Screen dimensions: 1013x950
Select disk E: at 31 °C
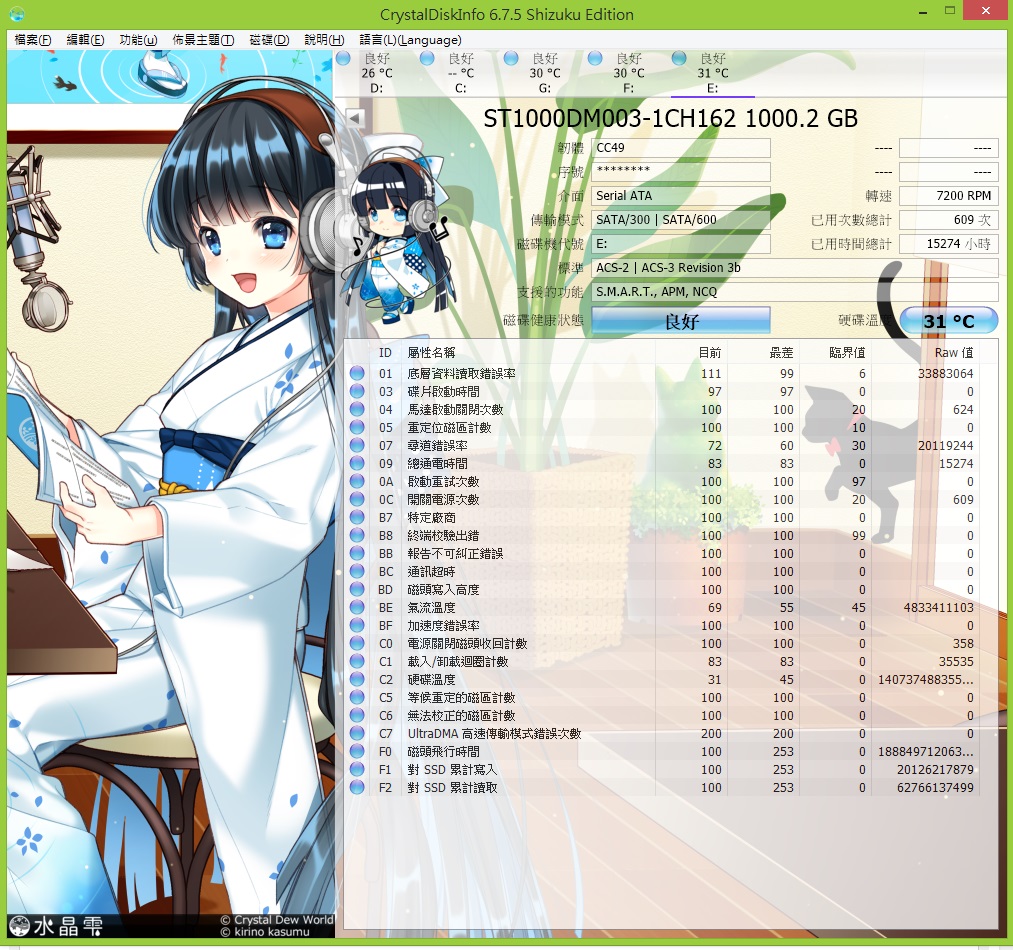pyautogui.click(x=713, y=73)
